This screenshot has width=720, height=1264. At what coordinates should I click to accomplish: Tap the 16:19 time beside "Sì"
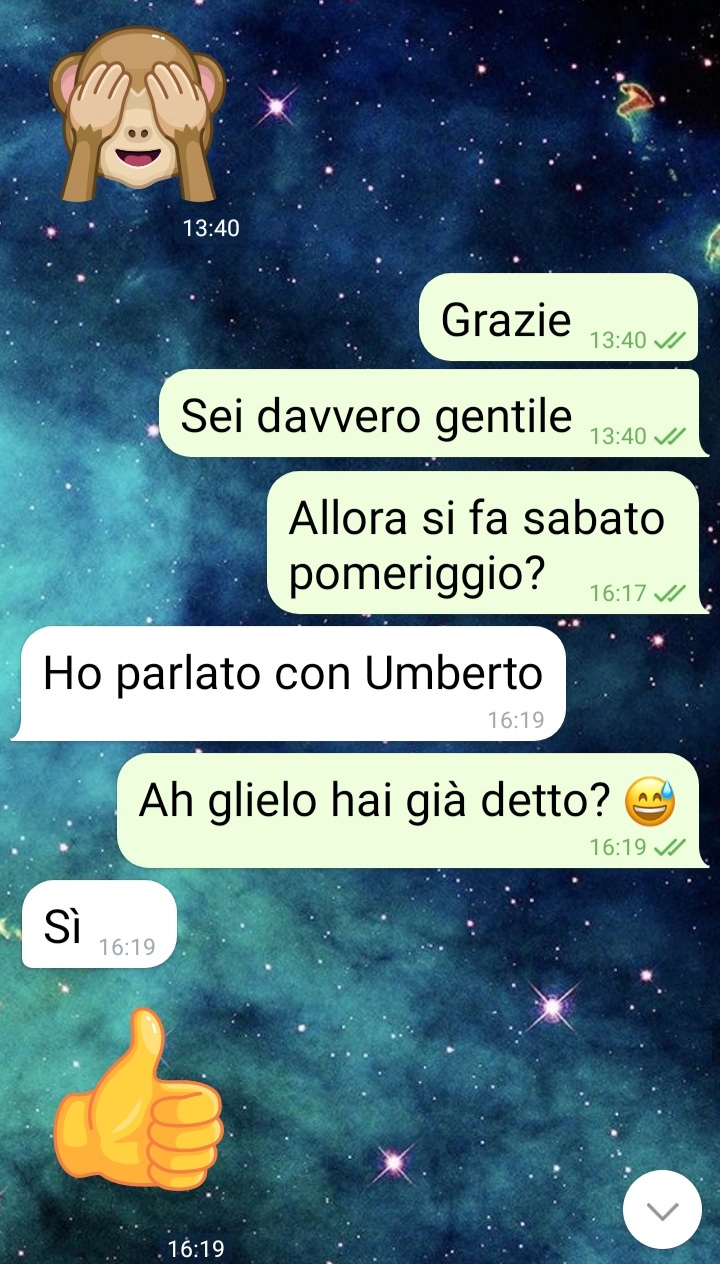point(128,947)
